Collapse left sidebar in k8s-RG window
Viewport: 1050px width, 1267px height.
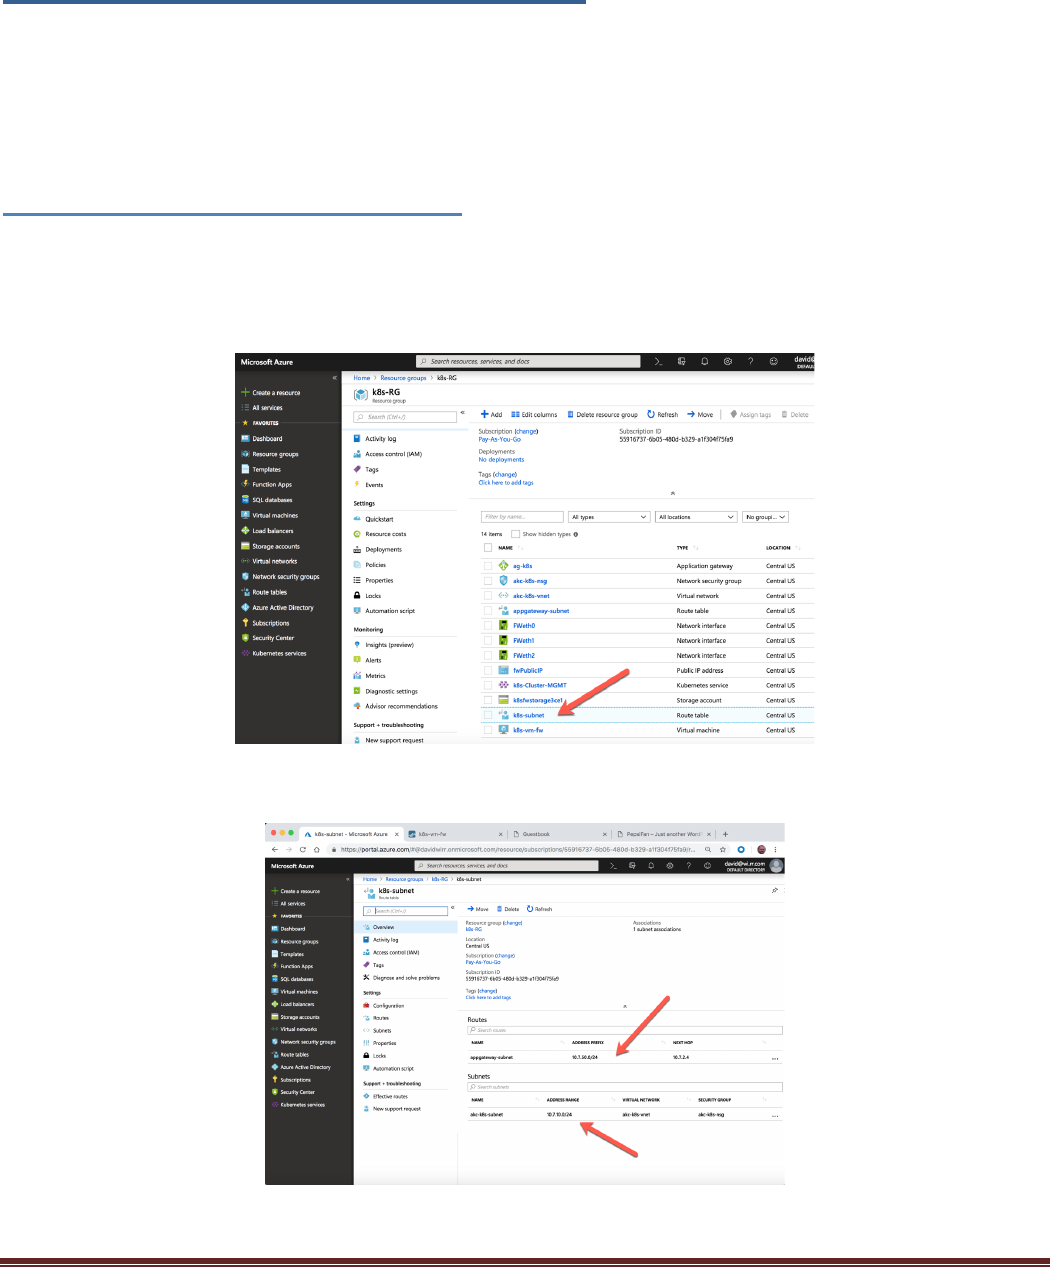[335, 378]
